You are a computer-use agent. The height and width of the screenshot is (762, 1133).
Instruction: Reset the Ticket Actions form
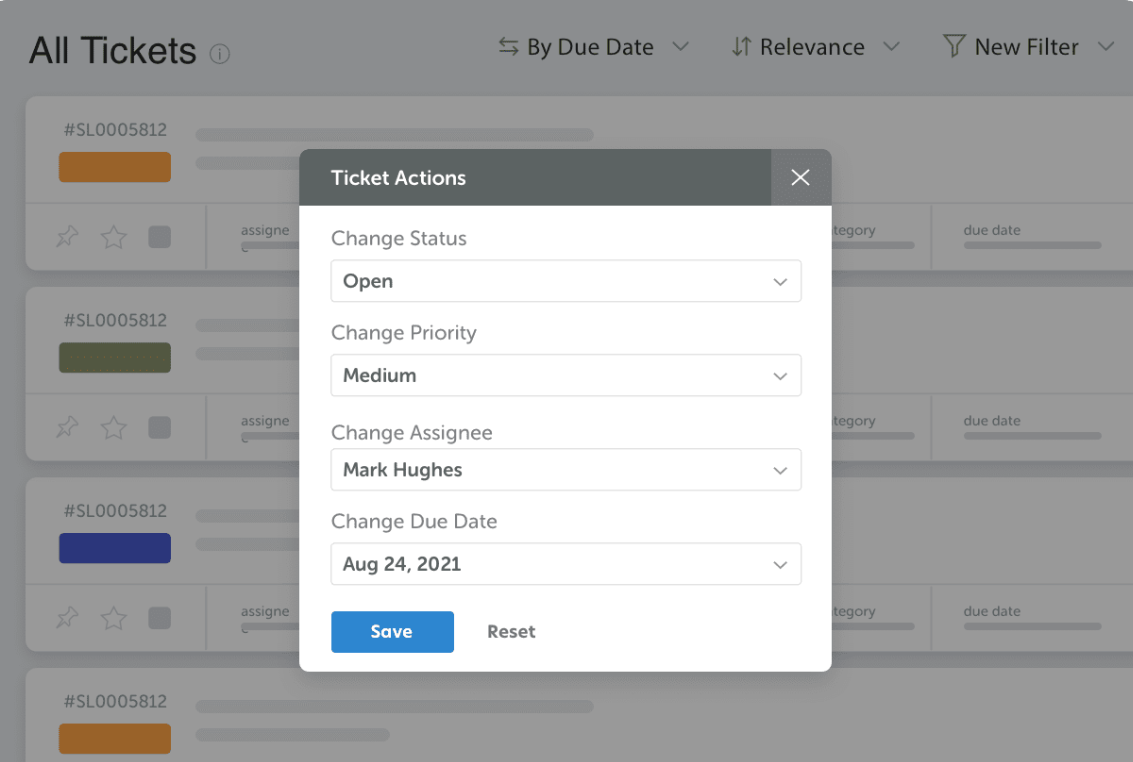tap(511, 631)
